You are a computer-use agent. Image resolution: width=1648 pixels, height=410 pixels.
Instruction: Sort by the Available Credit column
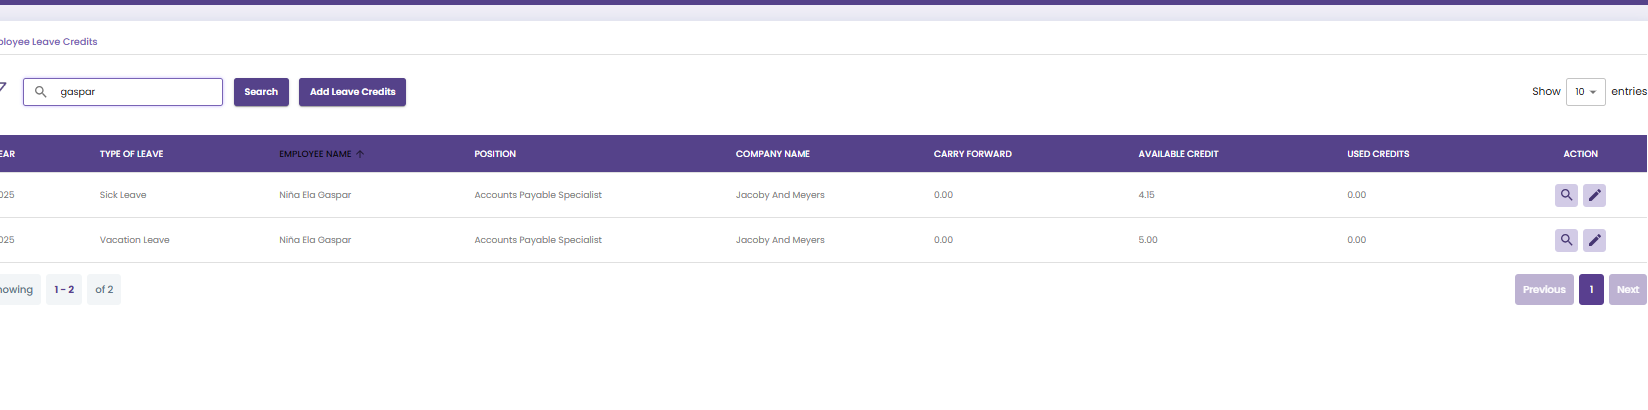1178,154
